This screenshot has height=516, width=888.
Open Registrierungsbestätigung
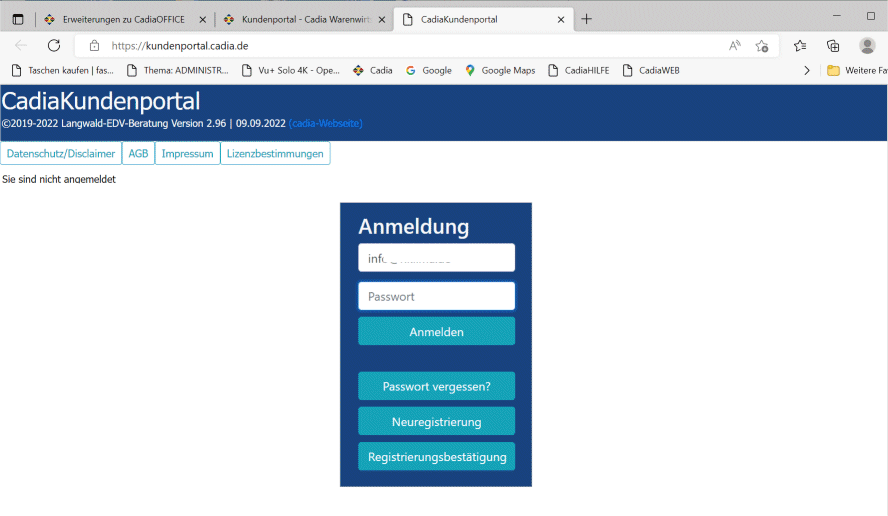(437, 457)
